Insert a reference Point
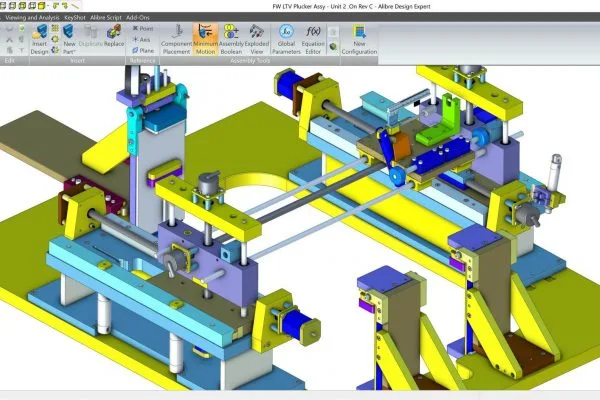The image size is (600, 400). point(143,28)
